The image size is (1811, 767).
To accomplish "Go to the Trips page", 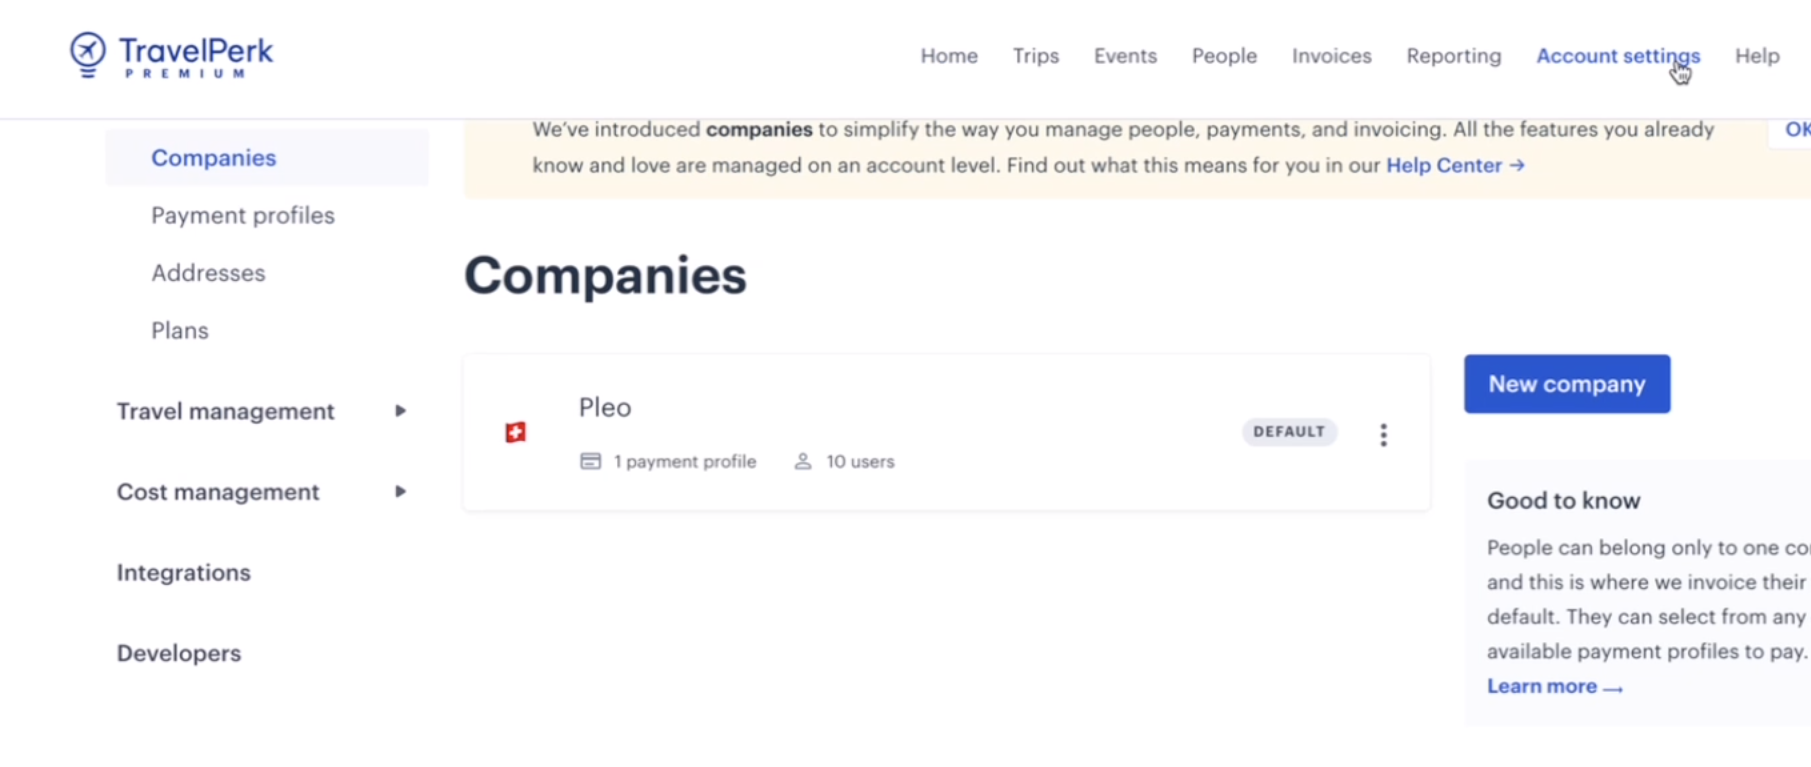I will coord(1035,56).
